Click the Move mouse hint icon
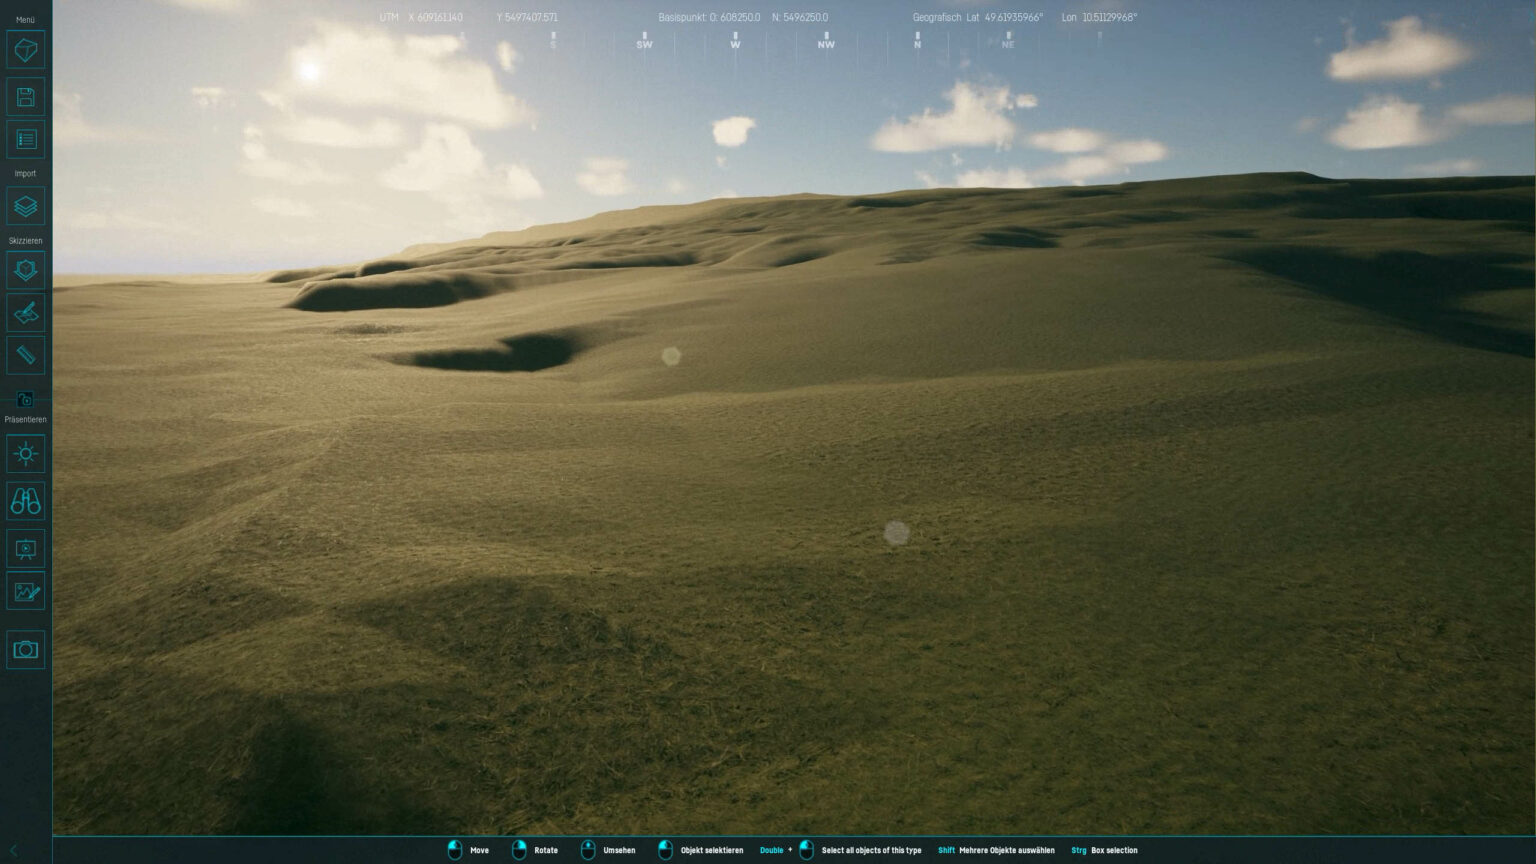The width and height of the screenshot is (1536, 864). click(x=455, y=850)
